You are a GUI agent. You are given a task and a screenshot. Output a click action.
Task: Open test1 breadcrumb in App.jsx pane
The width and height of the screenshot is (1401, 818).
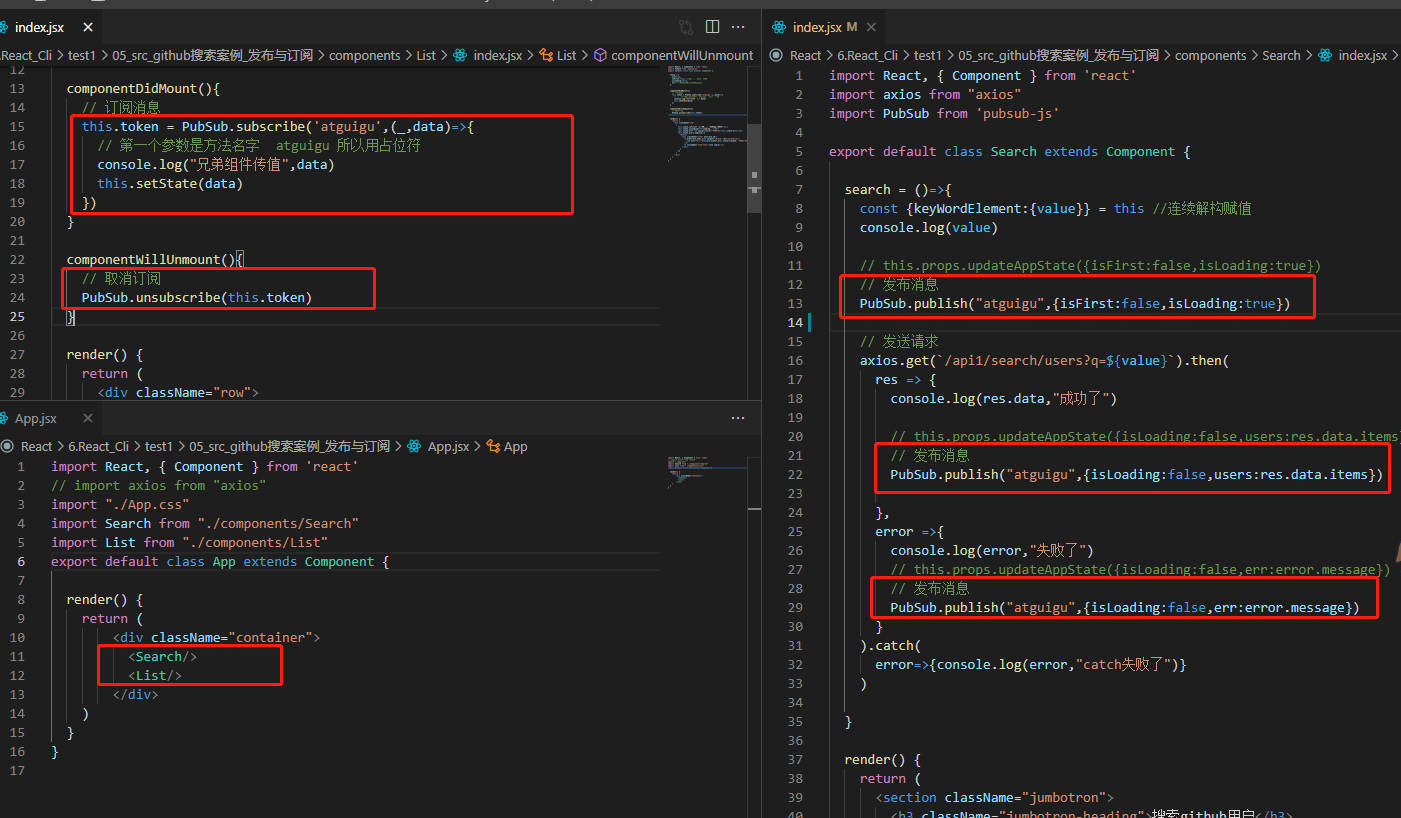tap(159, 446)
